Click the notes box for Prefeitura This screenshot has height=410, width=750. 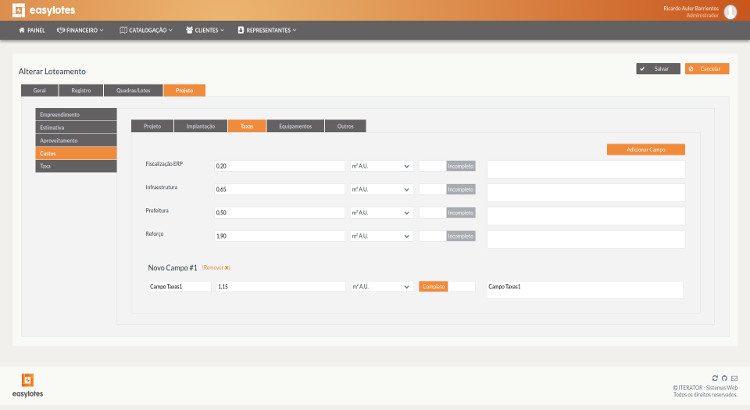[x=586, y=216]
